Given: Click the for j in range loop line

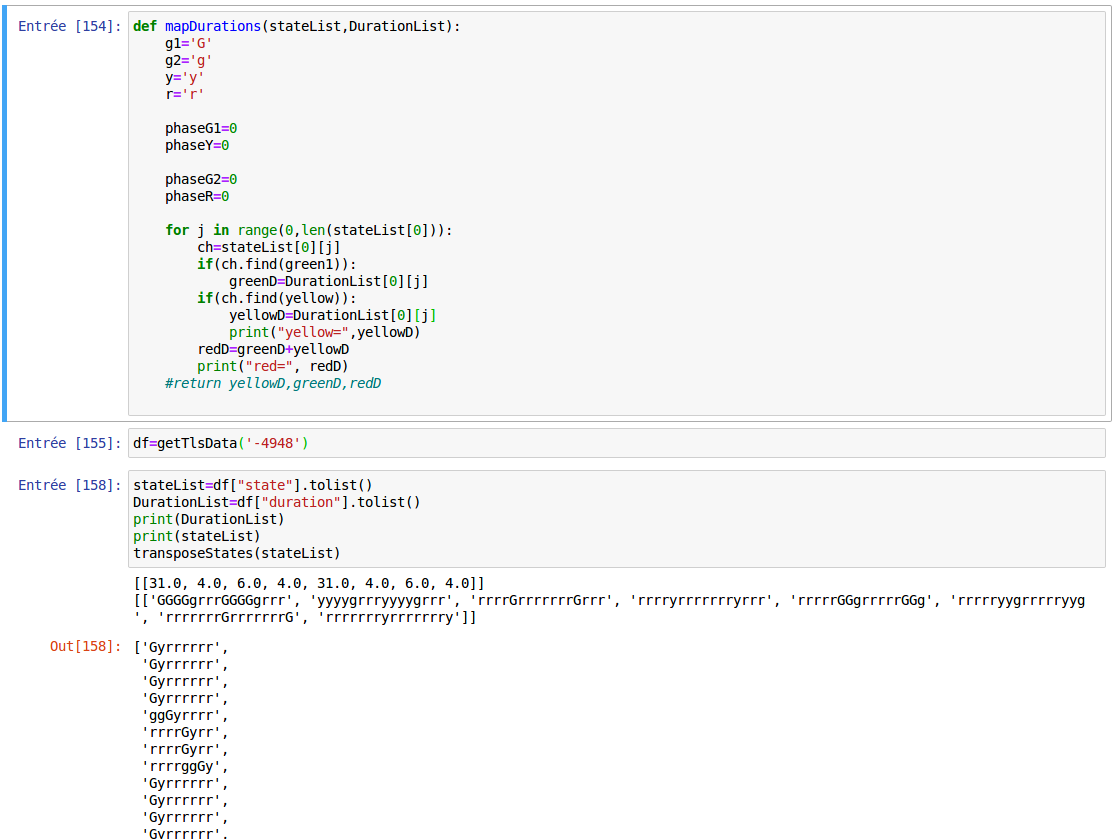Looking at the screenshot, I should click(308, 230).
